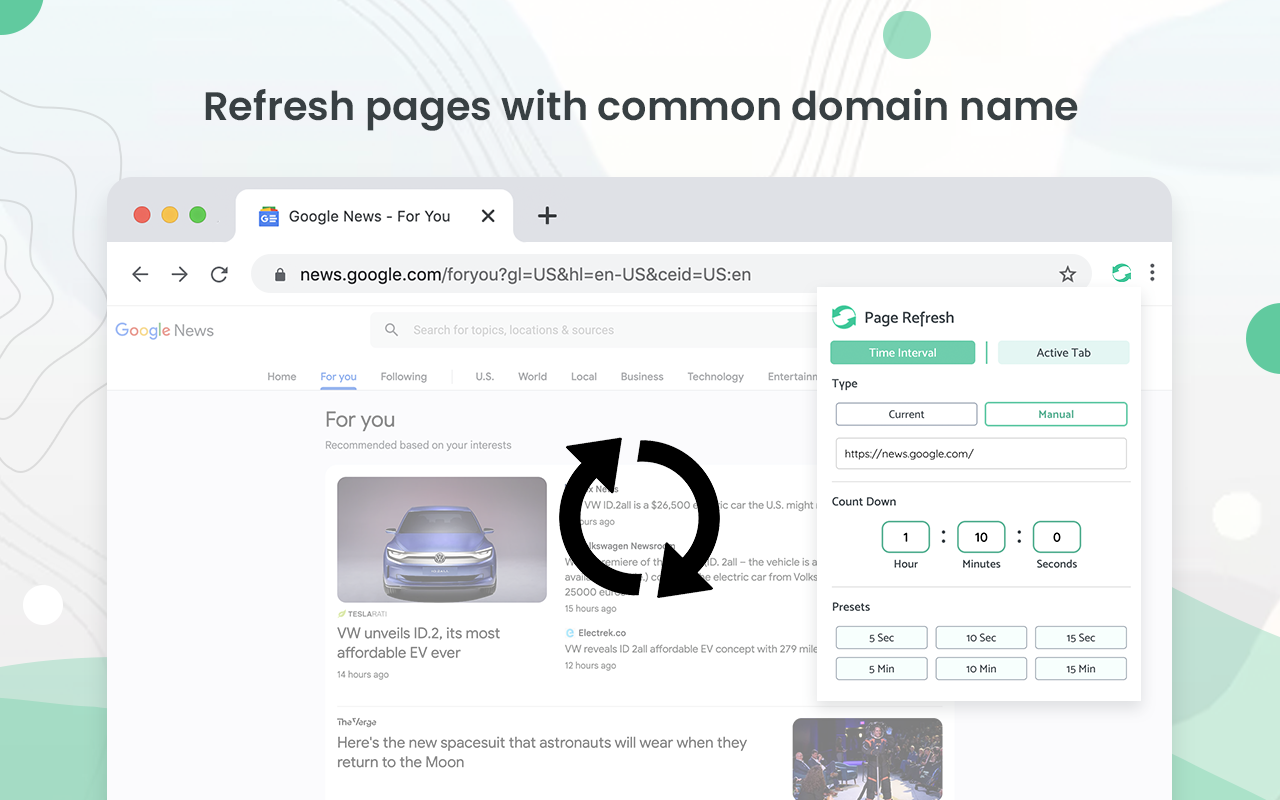Click the padlock icon before the URL
1280x800 pixels.
tap(280, 273)
